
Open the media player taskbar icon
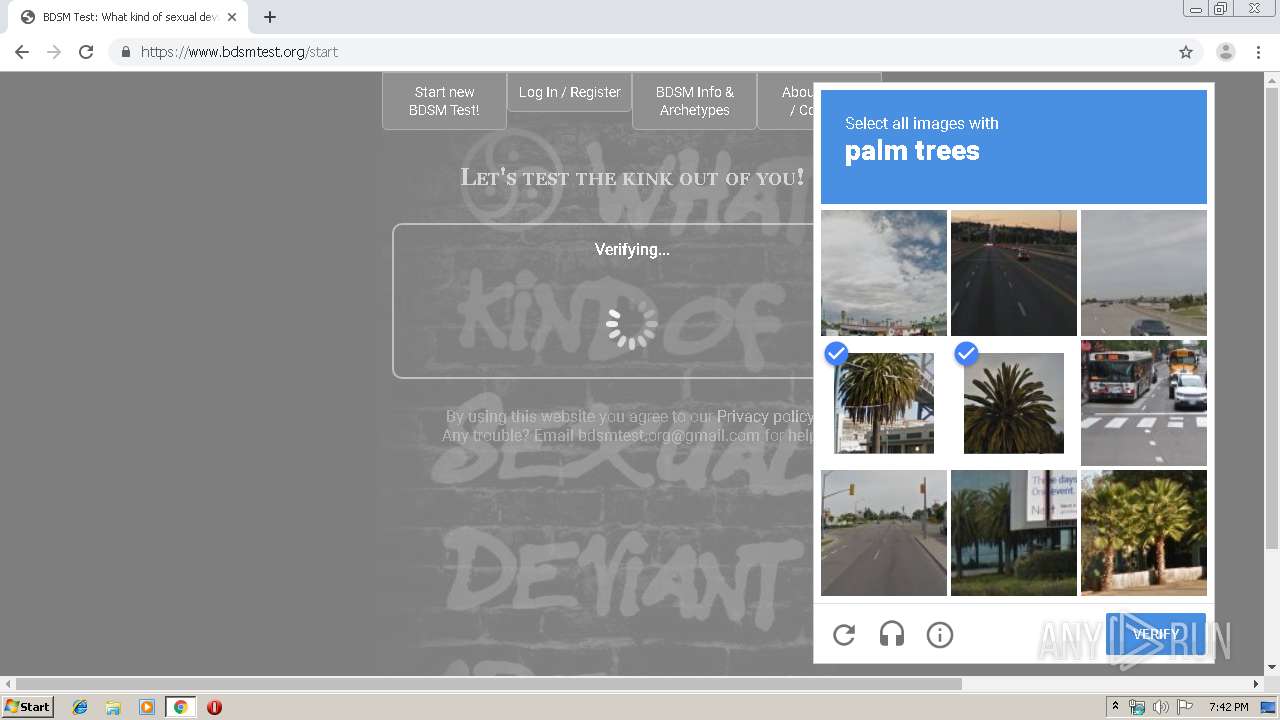point(147,707)
